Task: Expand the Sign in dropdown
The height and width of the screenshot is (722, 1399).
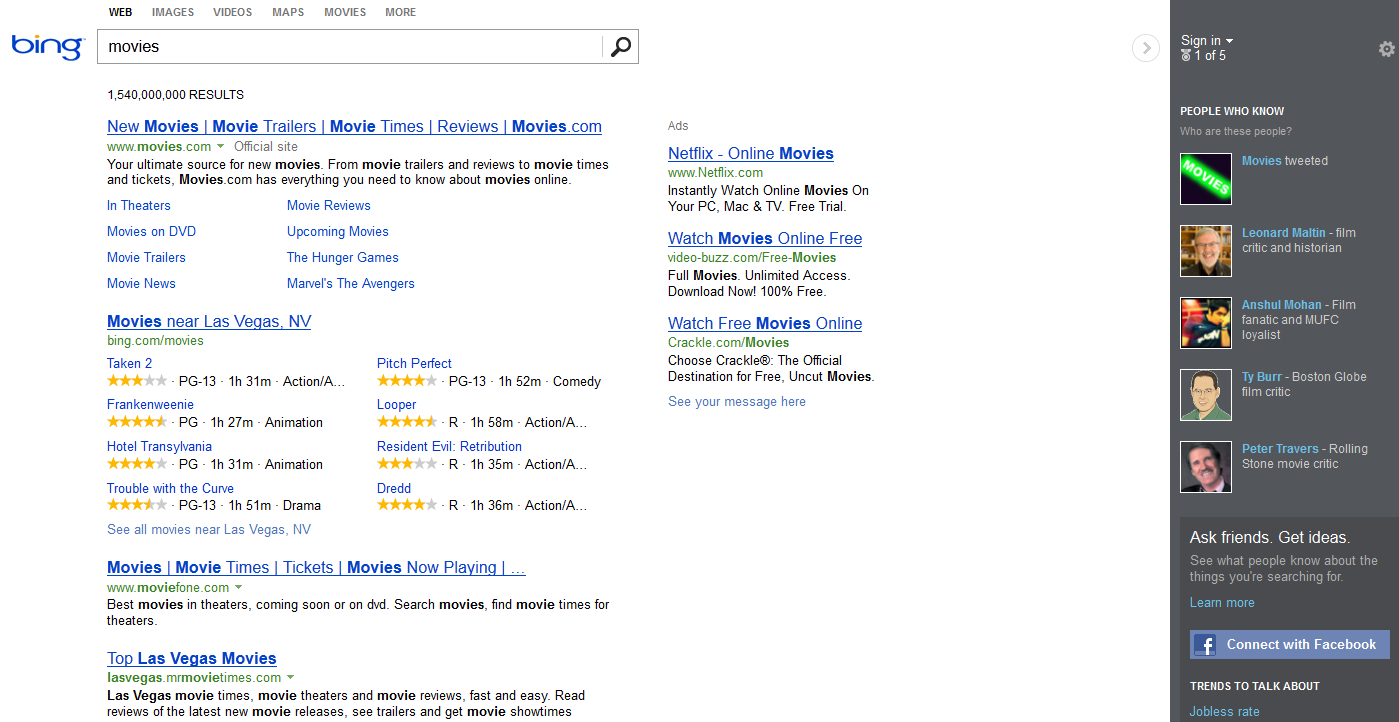Action: click(x=1207, y=41)
